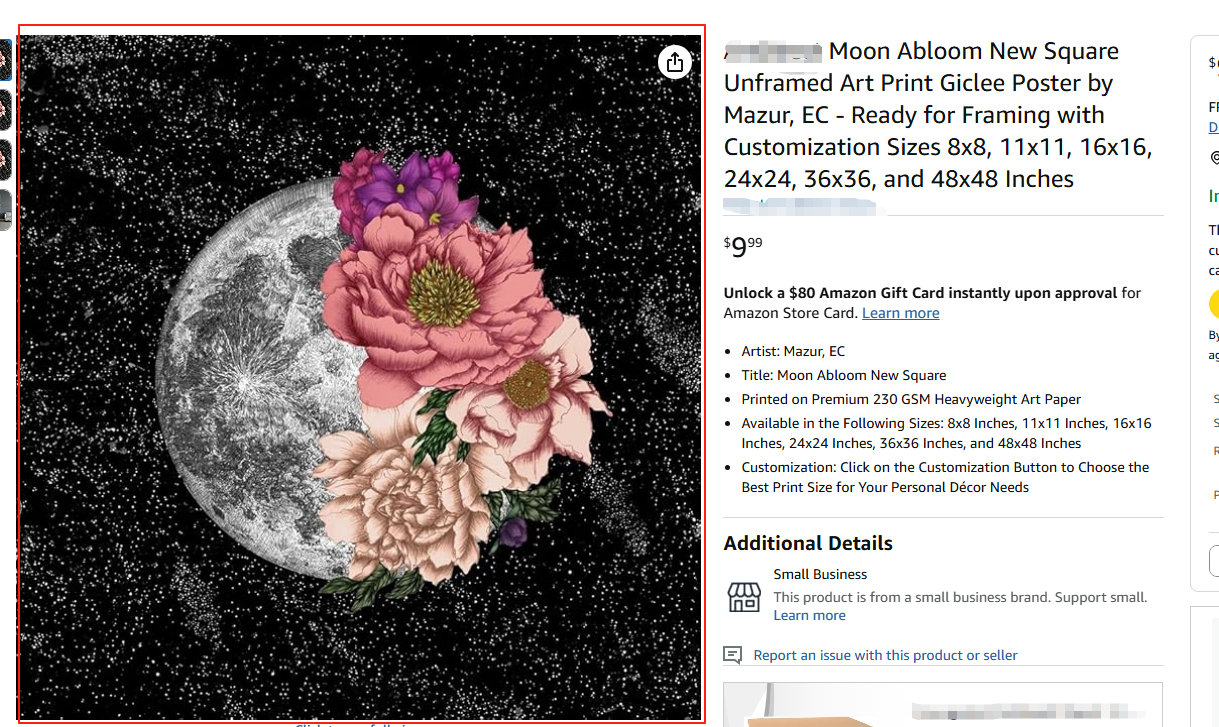
Task: Click the share icon on the product image
Action: click(675, 62)
